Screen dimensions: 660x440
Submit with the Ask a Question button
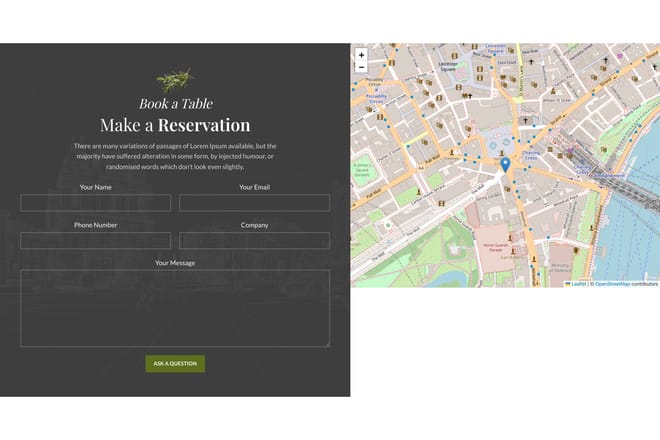175,364
